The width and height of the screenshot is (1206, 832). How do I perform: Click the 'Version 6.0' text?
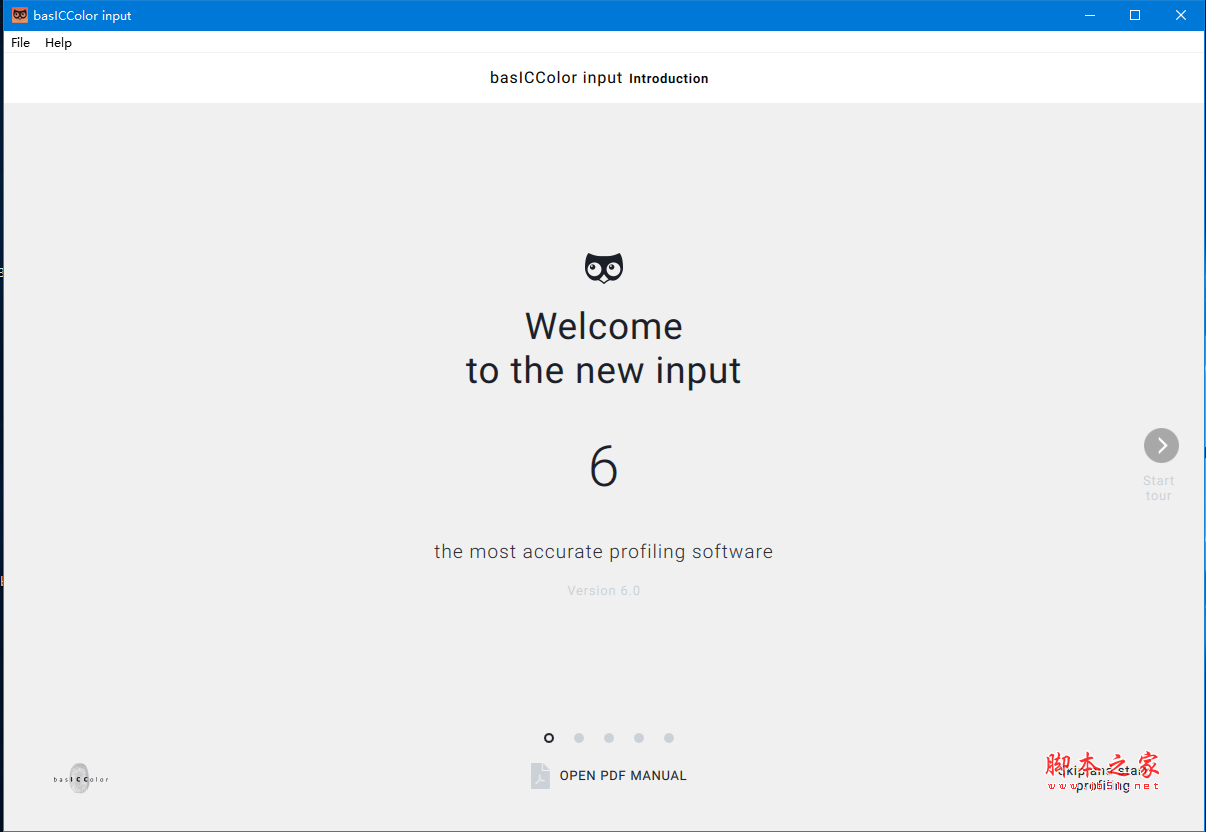tap(604, 591)
